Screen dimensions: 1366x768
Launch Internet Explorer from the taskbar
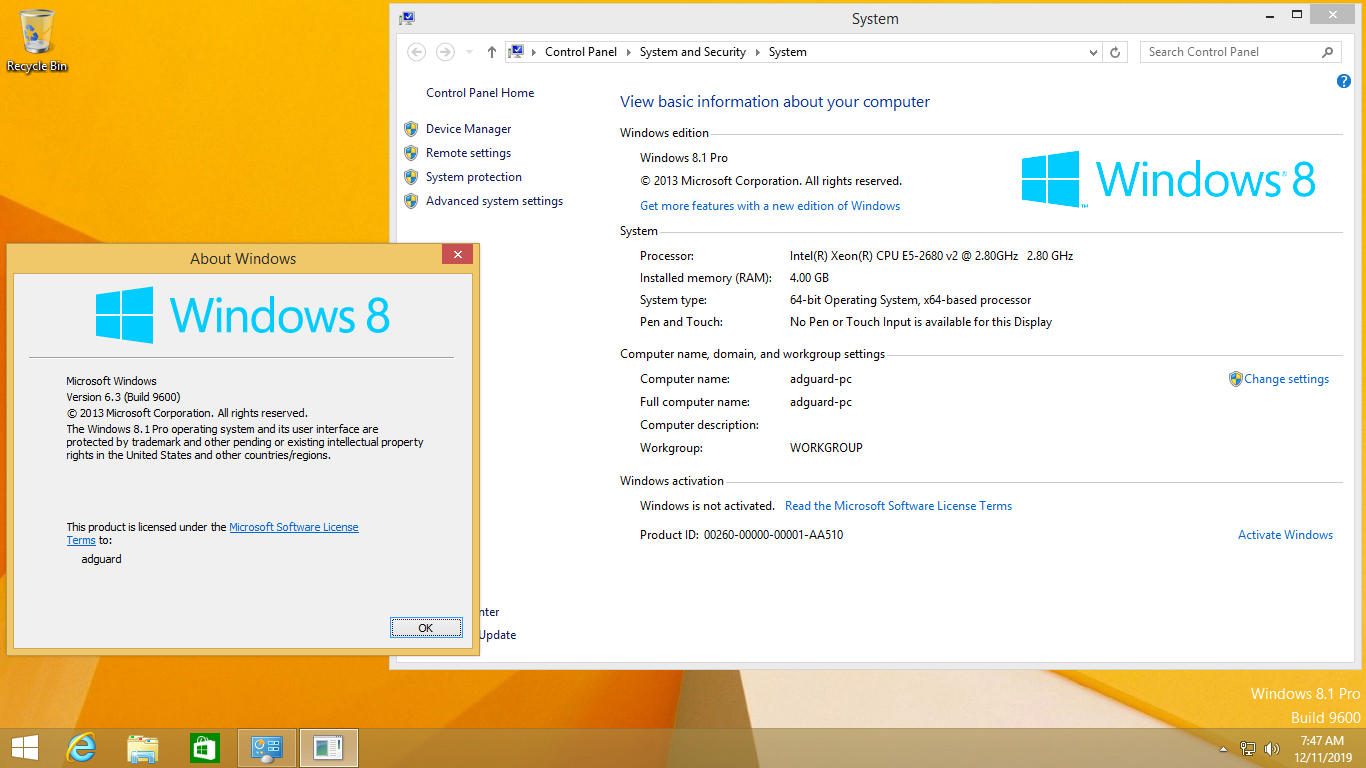(x=81, y=748)
